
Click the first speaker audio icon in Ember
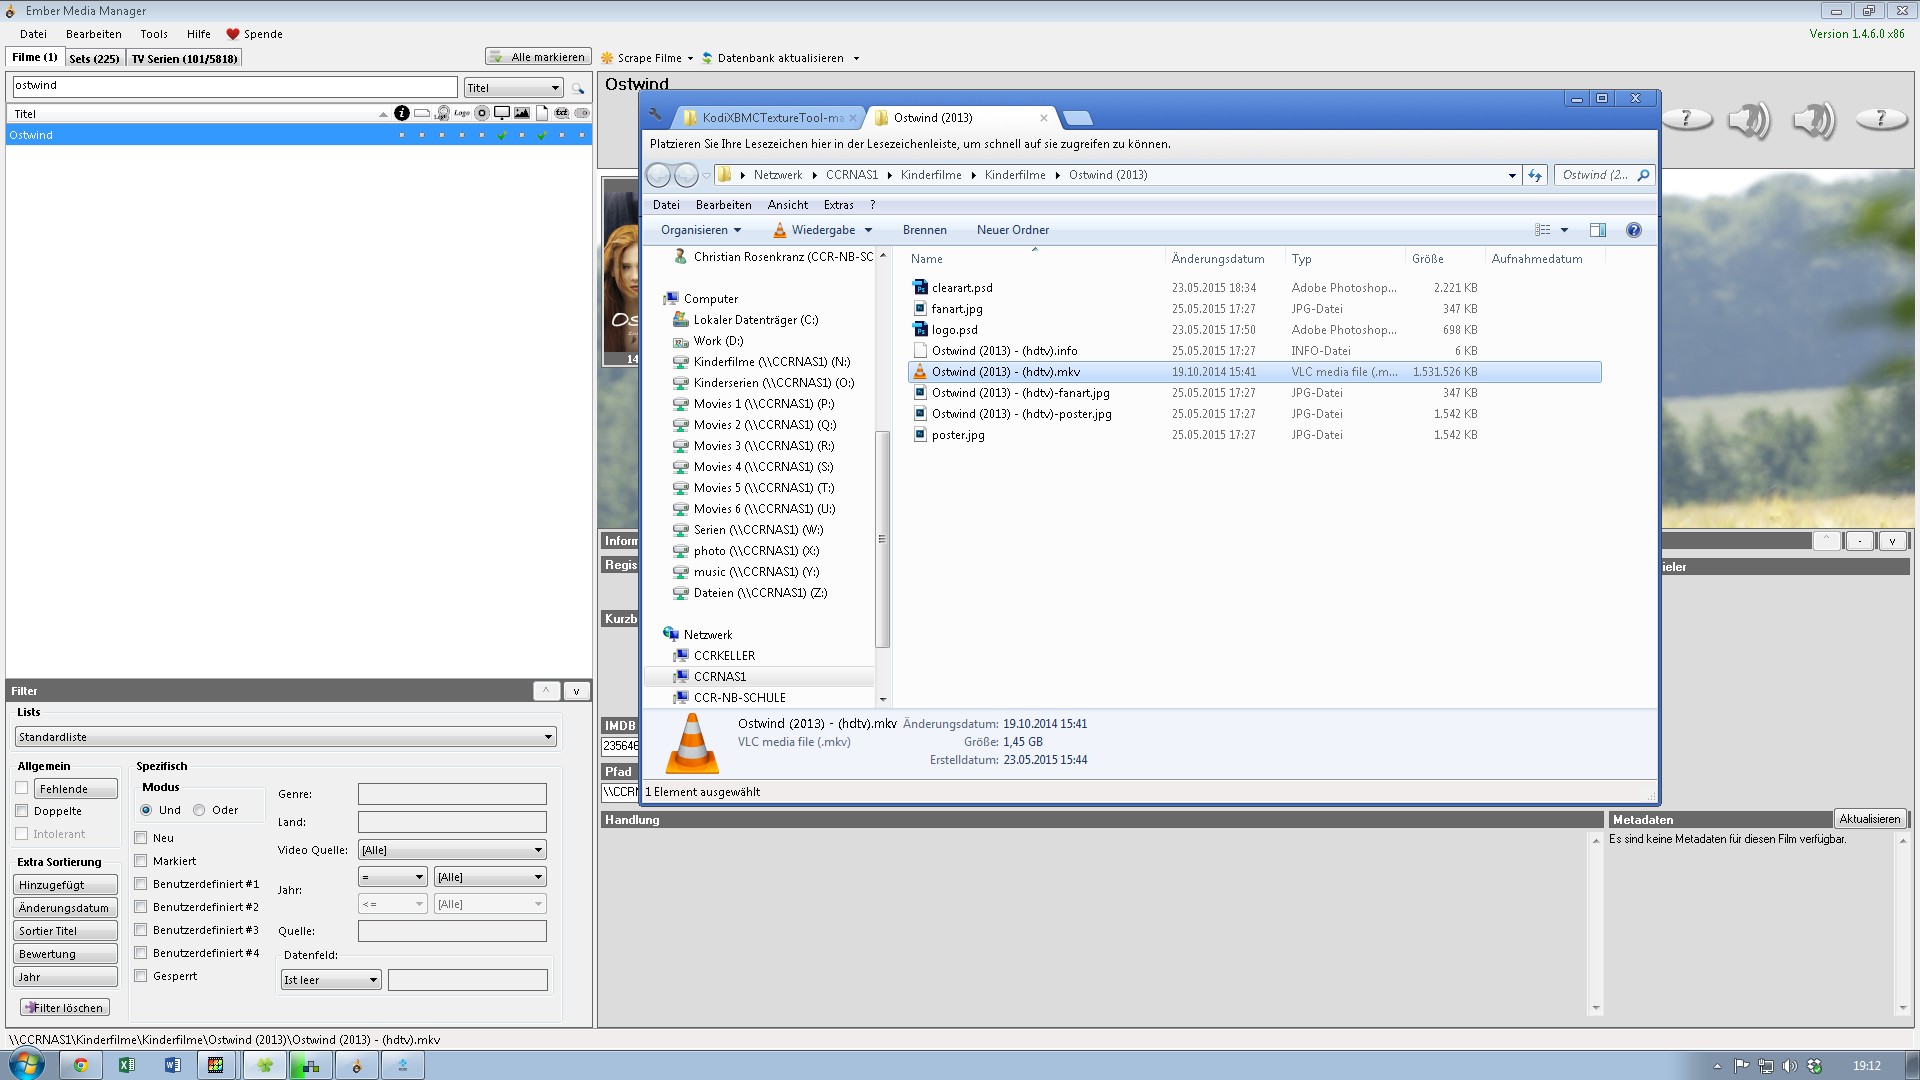click(x=1750, y=120)
